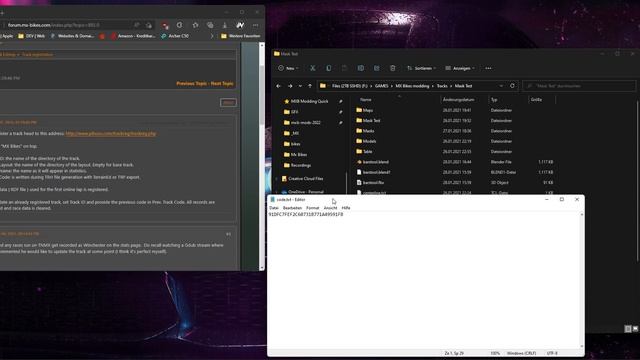Sort files by the Typ column header
The image size is (640, 360).
(x=494, y=100)
